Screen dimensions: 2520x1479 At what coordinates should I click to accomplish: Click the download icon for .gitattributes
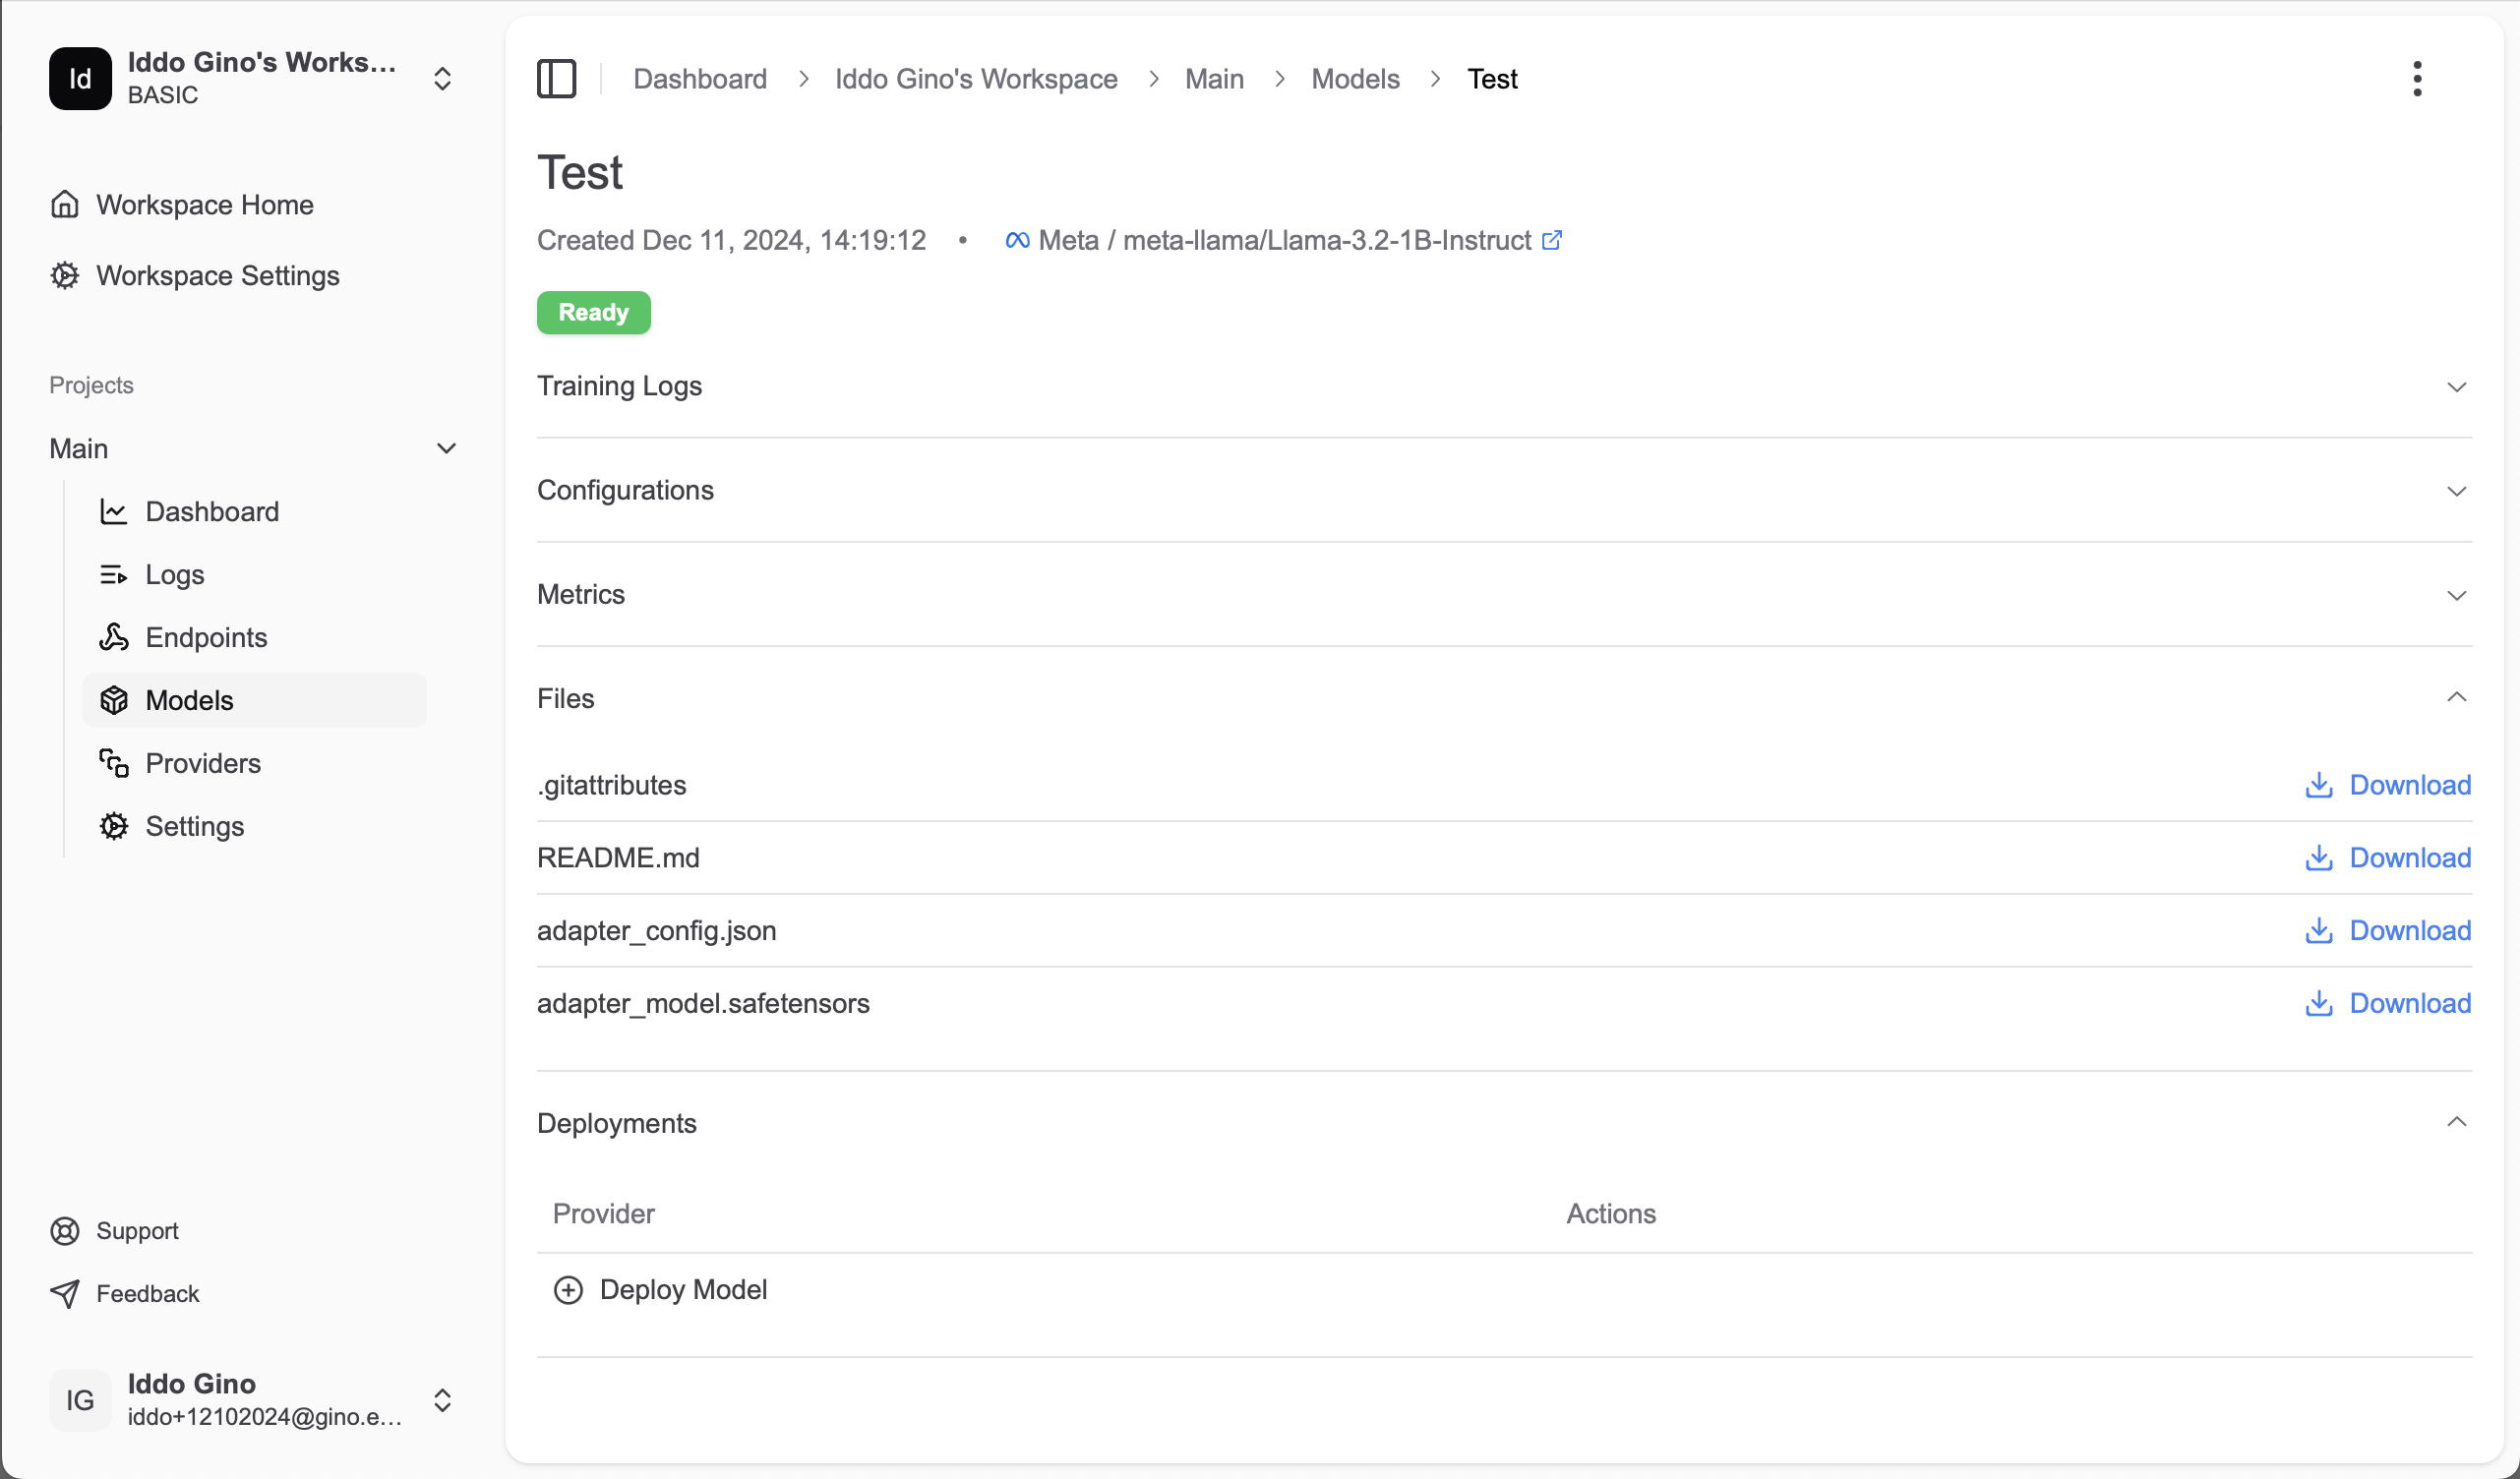[x=2318, y=785]
